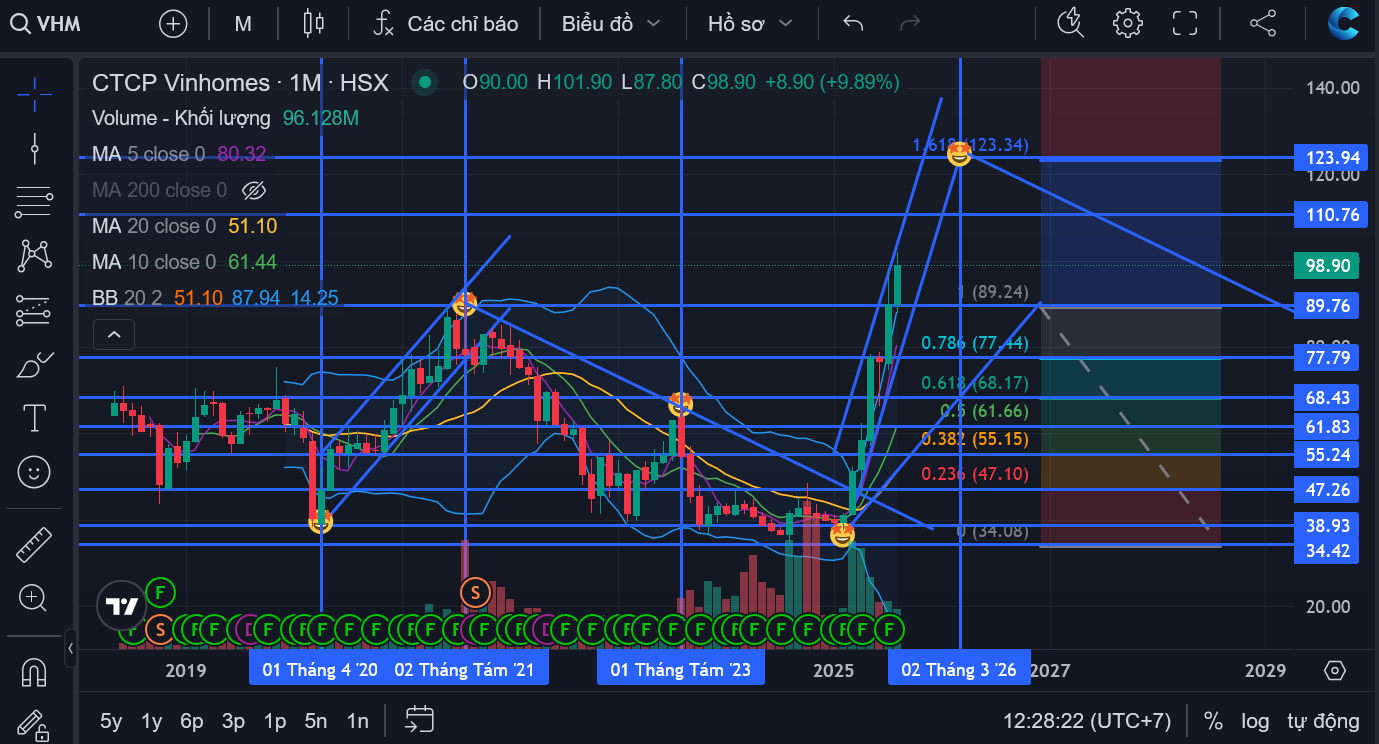
Task: Open the forecasting and measurement tools
Action: click(x=35, y=311)
